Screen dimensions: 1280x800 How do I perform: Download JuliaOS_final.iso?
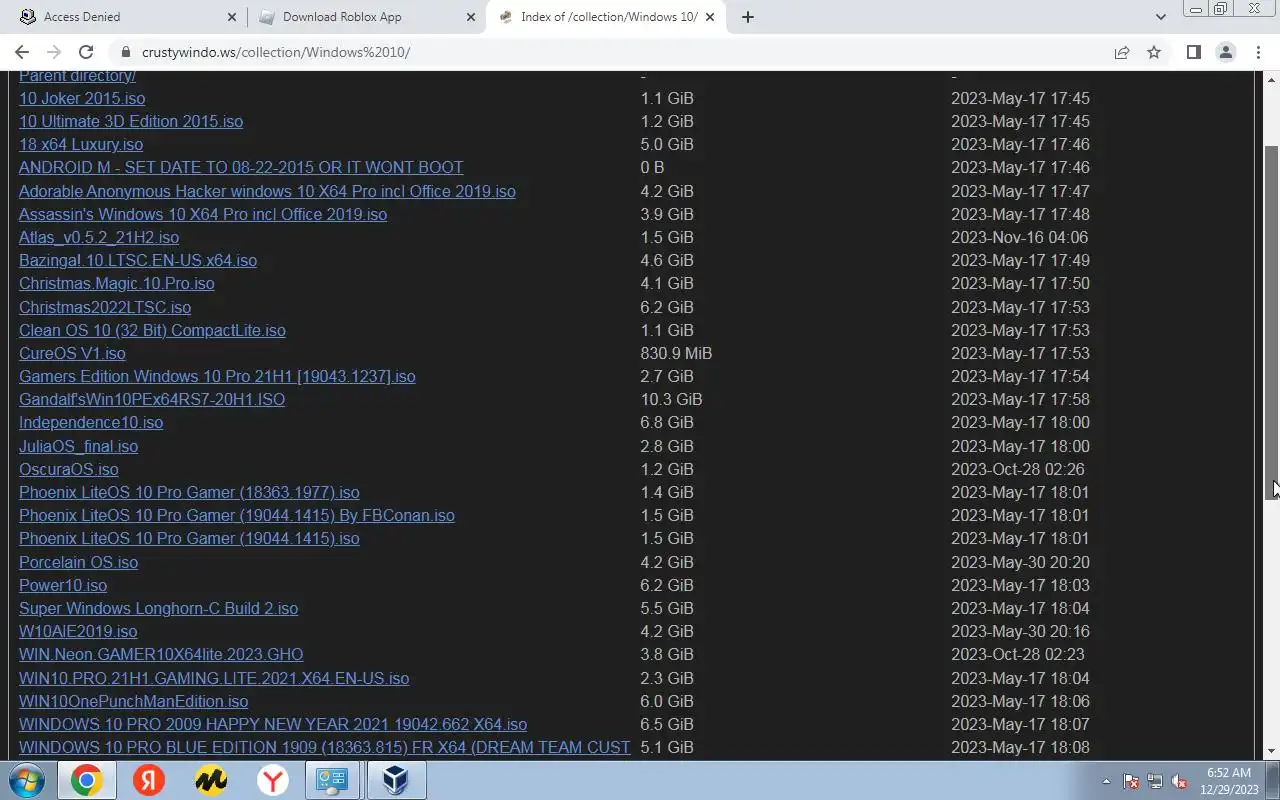[79, 446]
